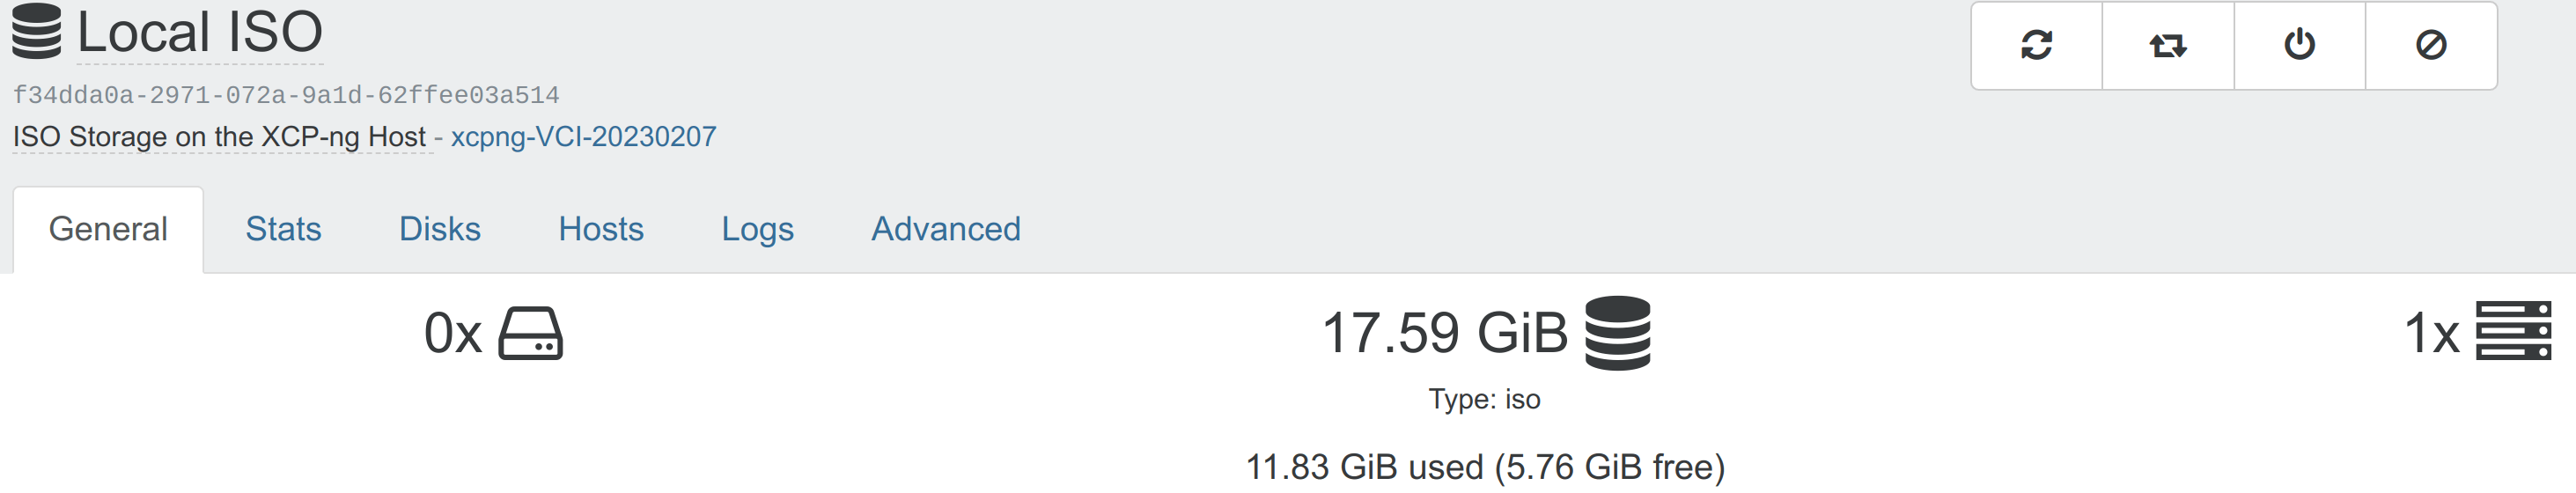Open the General tab
This screenshot has width=2576, height=493.
pos(108,229)
